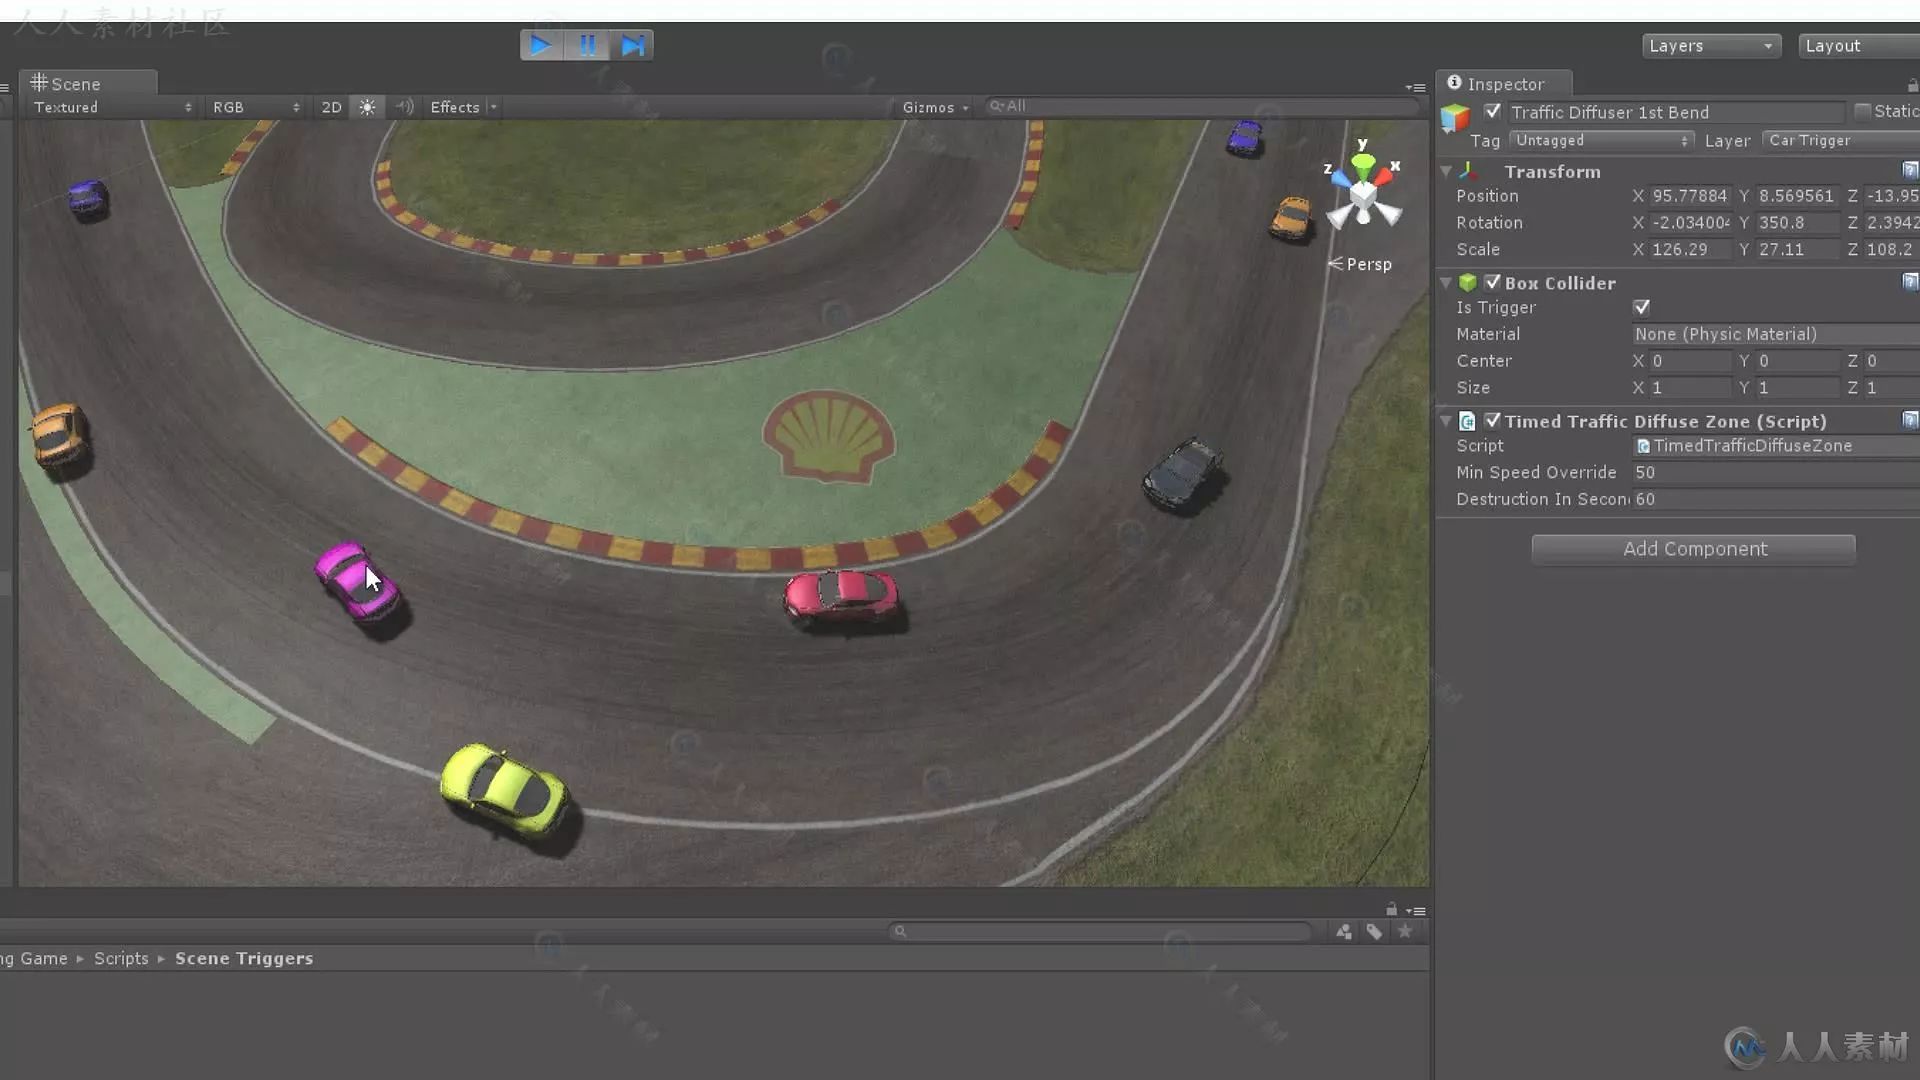This screenshot has height=1080, width=1920.
Task: Navigate to Scene Triggers breadcrumb
Action: [x=244, y=958]
